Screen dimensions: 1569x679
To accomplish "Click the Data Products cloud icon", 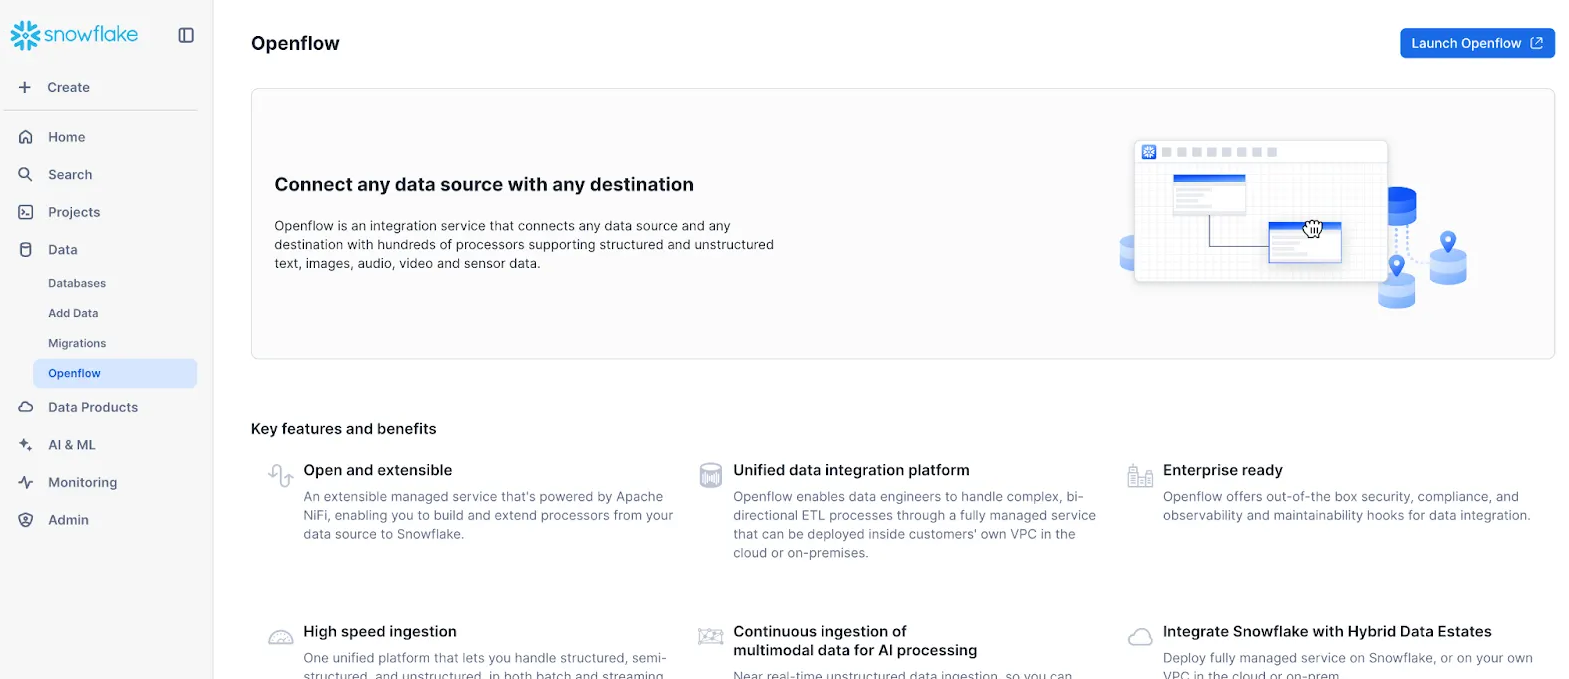I will pyautogui.click(x=26, y=407).
